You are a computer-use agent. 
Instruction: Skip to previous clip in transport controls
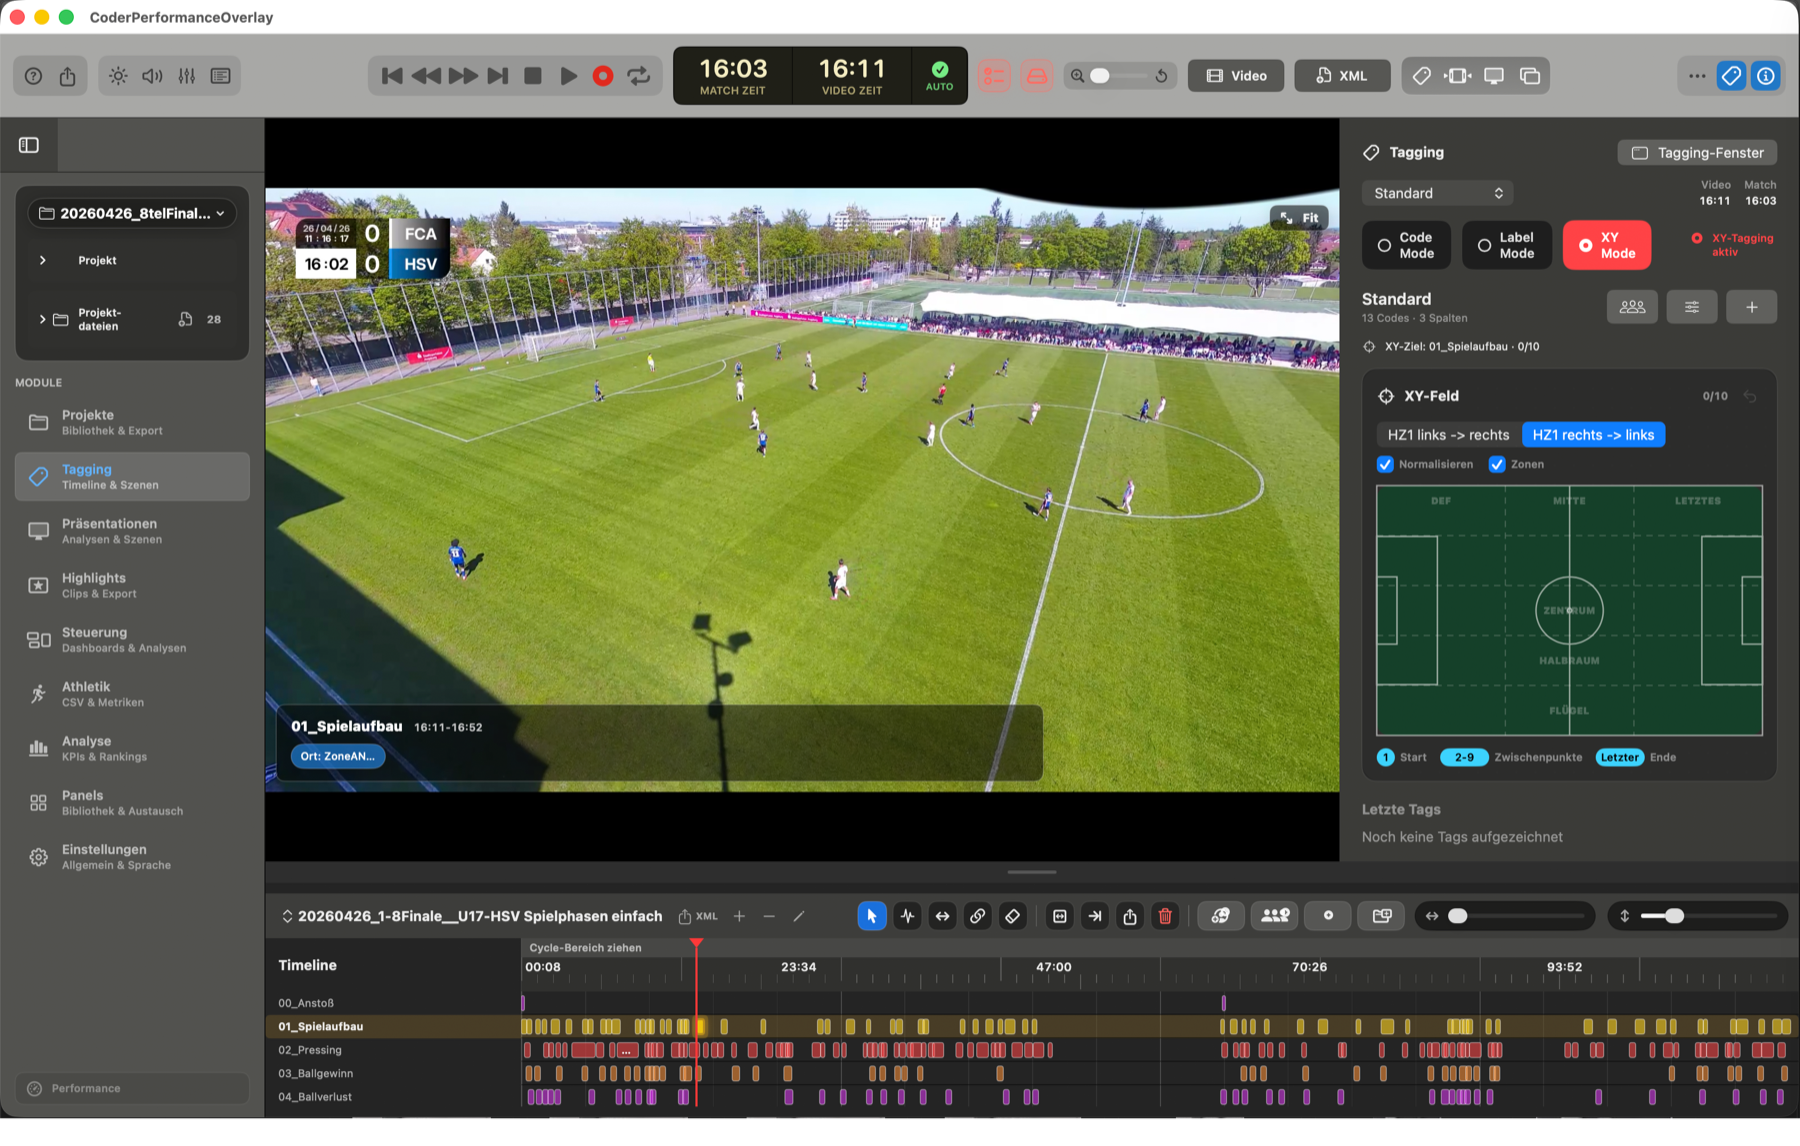(x=392, y=76)
